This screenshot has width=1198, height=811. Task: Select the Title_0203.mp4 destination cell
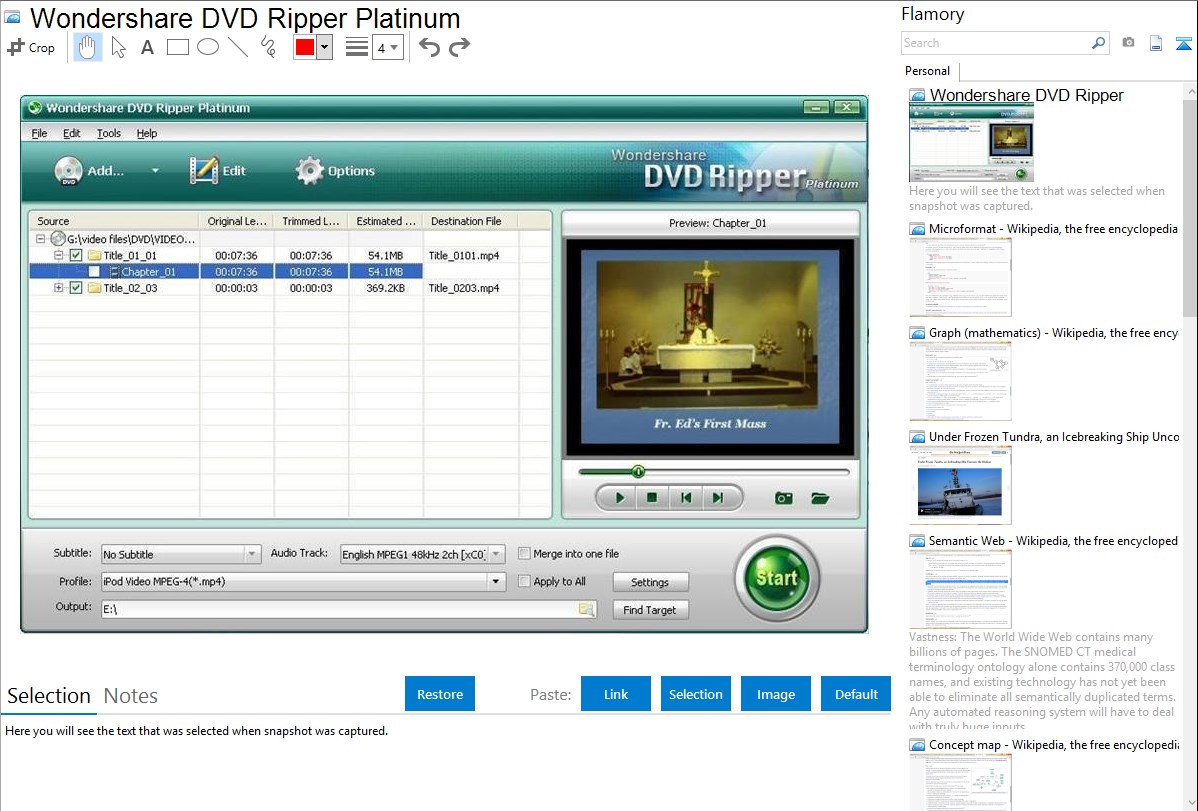[x=464, y=288]
